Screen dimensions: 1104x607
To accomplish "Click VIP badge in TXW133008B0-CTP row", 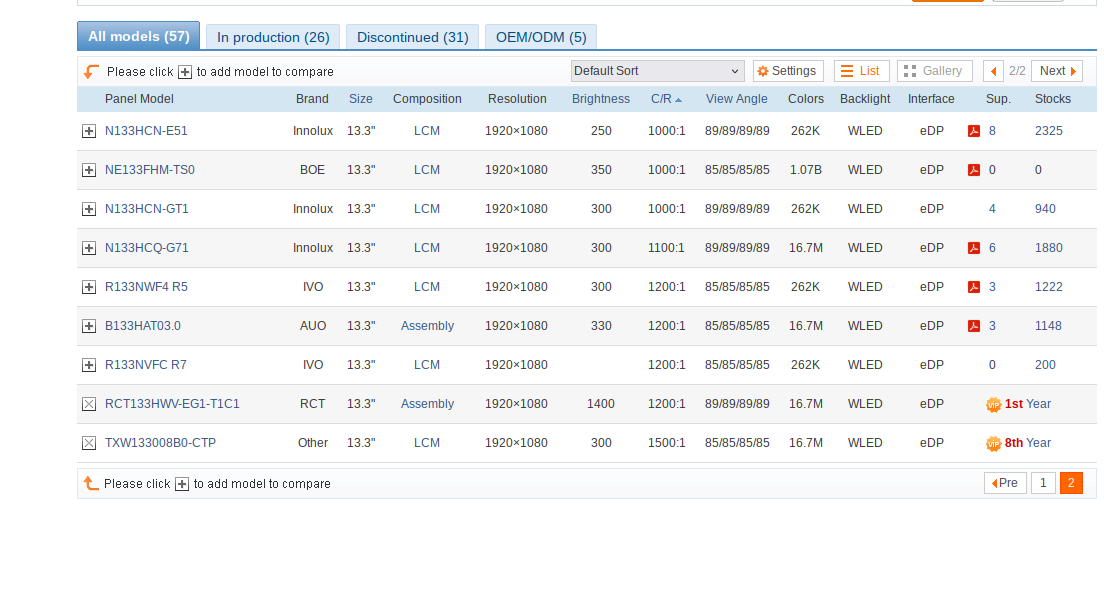I will pos(993,443).
